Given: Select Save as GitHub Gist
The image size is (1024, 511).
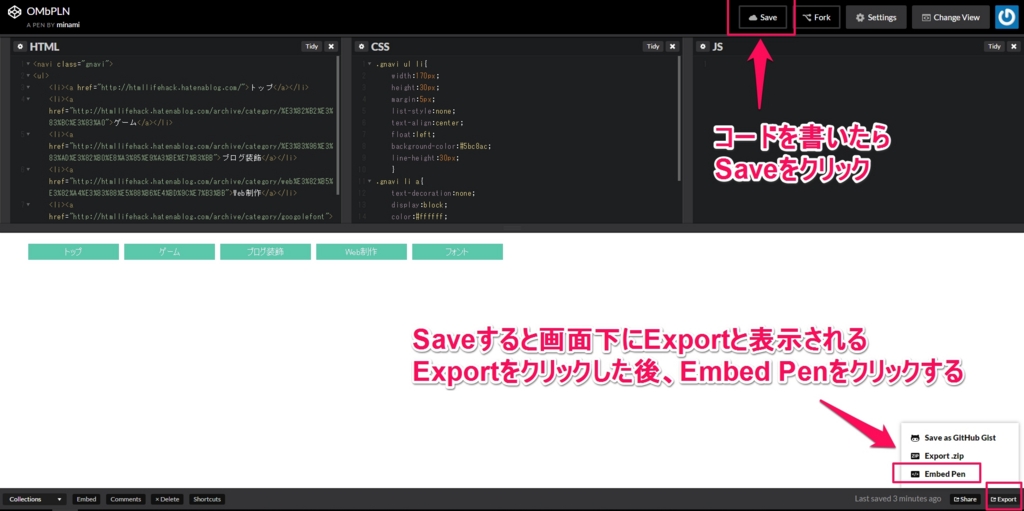Looking at the screenshot, I should [954, 438].
